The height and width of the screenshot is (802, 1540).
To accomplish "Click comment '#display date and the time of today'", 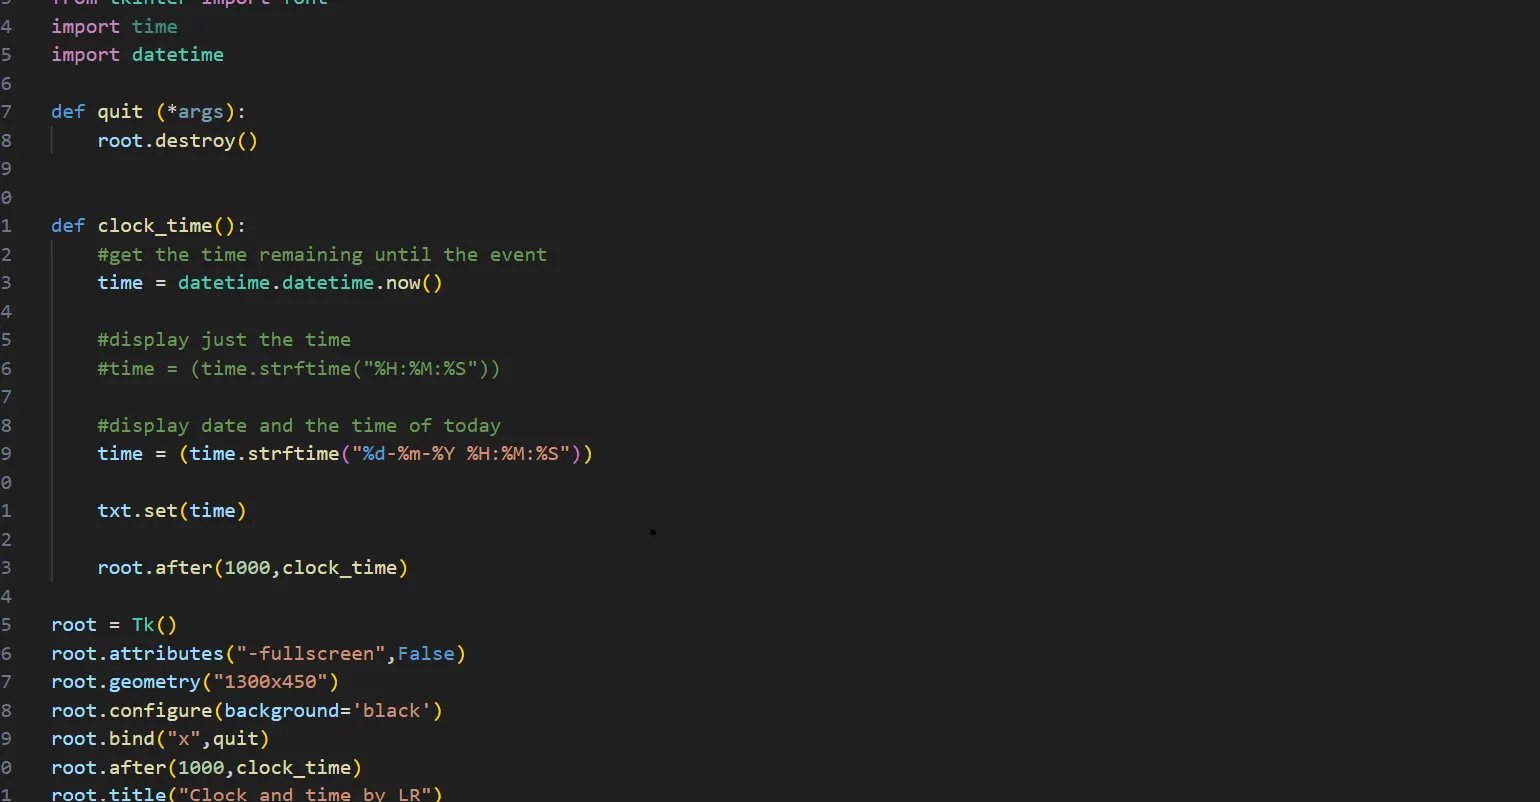I will [x=298, y=425].
